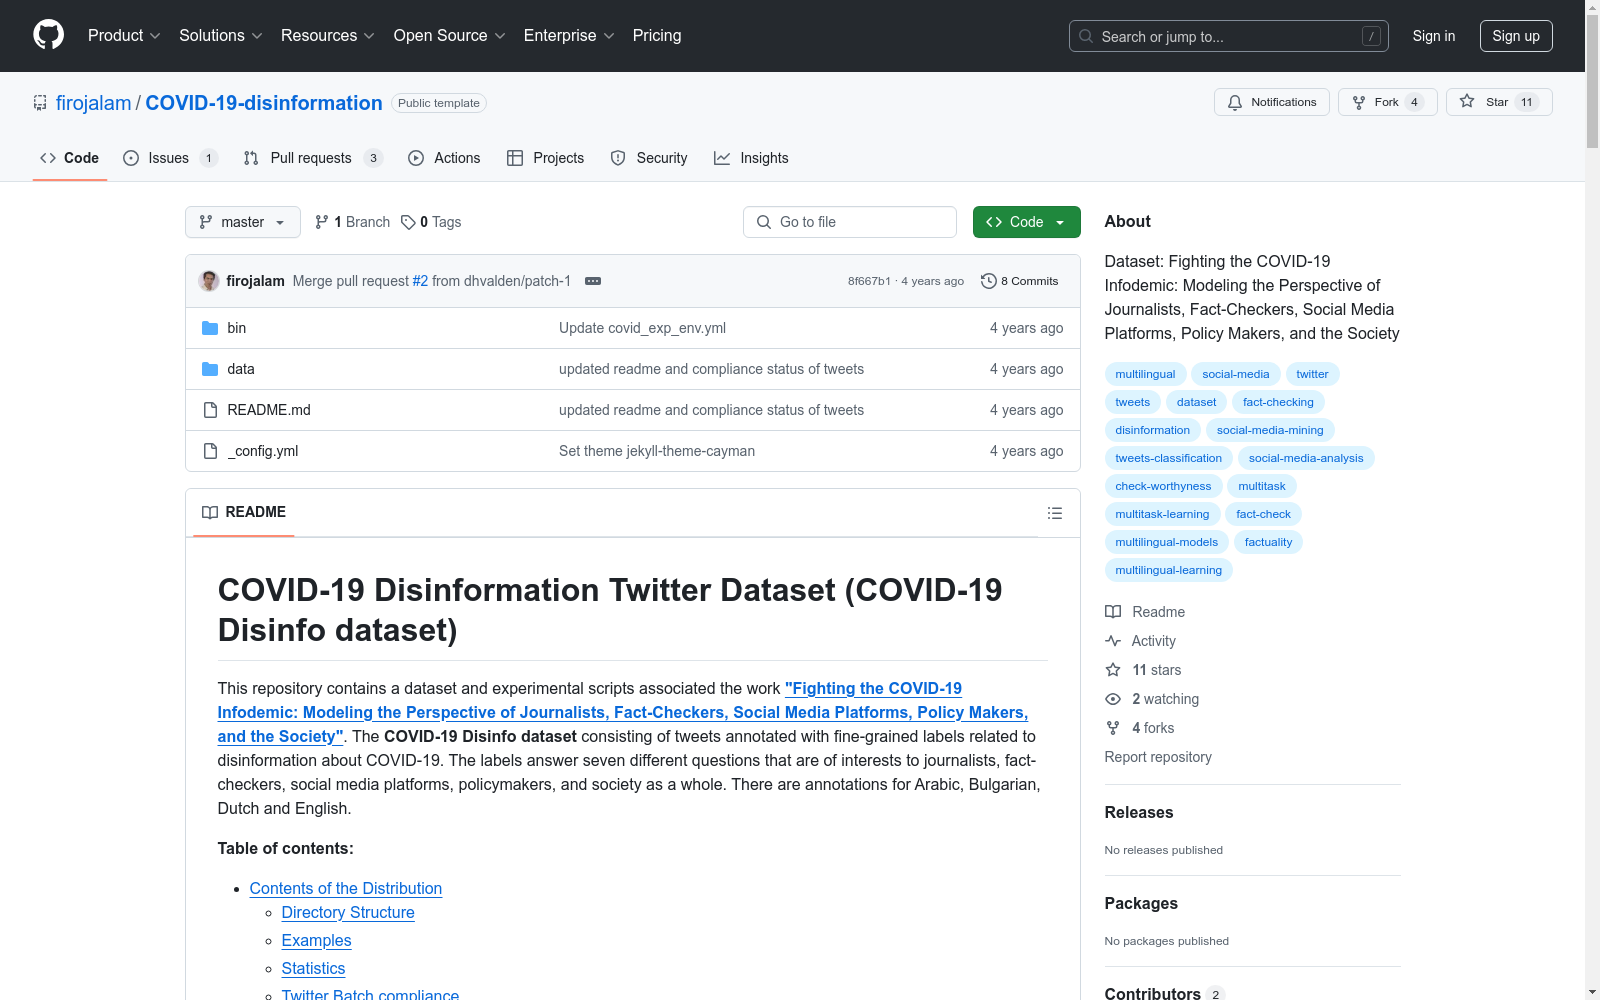This screenshot has width=1600, height=1000.
Task: Click the page vertical scrollbar
Action: click(1592, 500)
